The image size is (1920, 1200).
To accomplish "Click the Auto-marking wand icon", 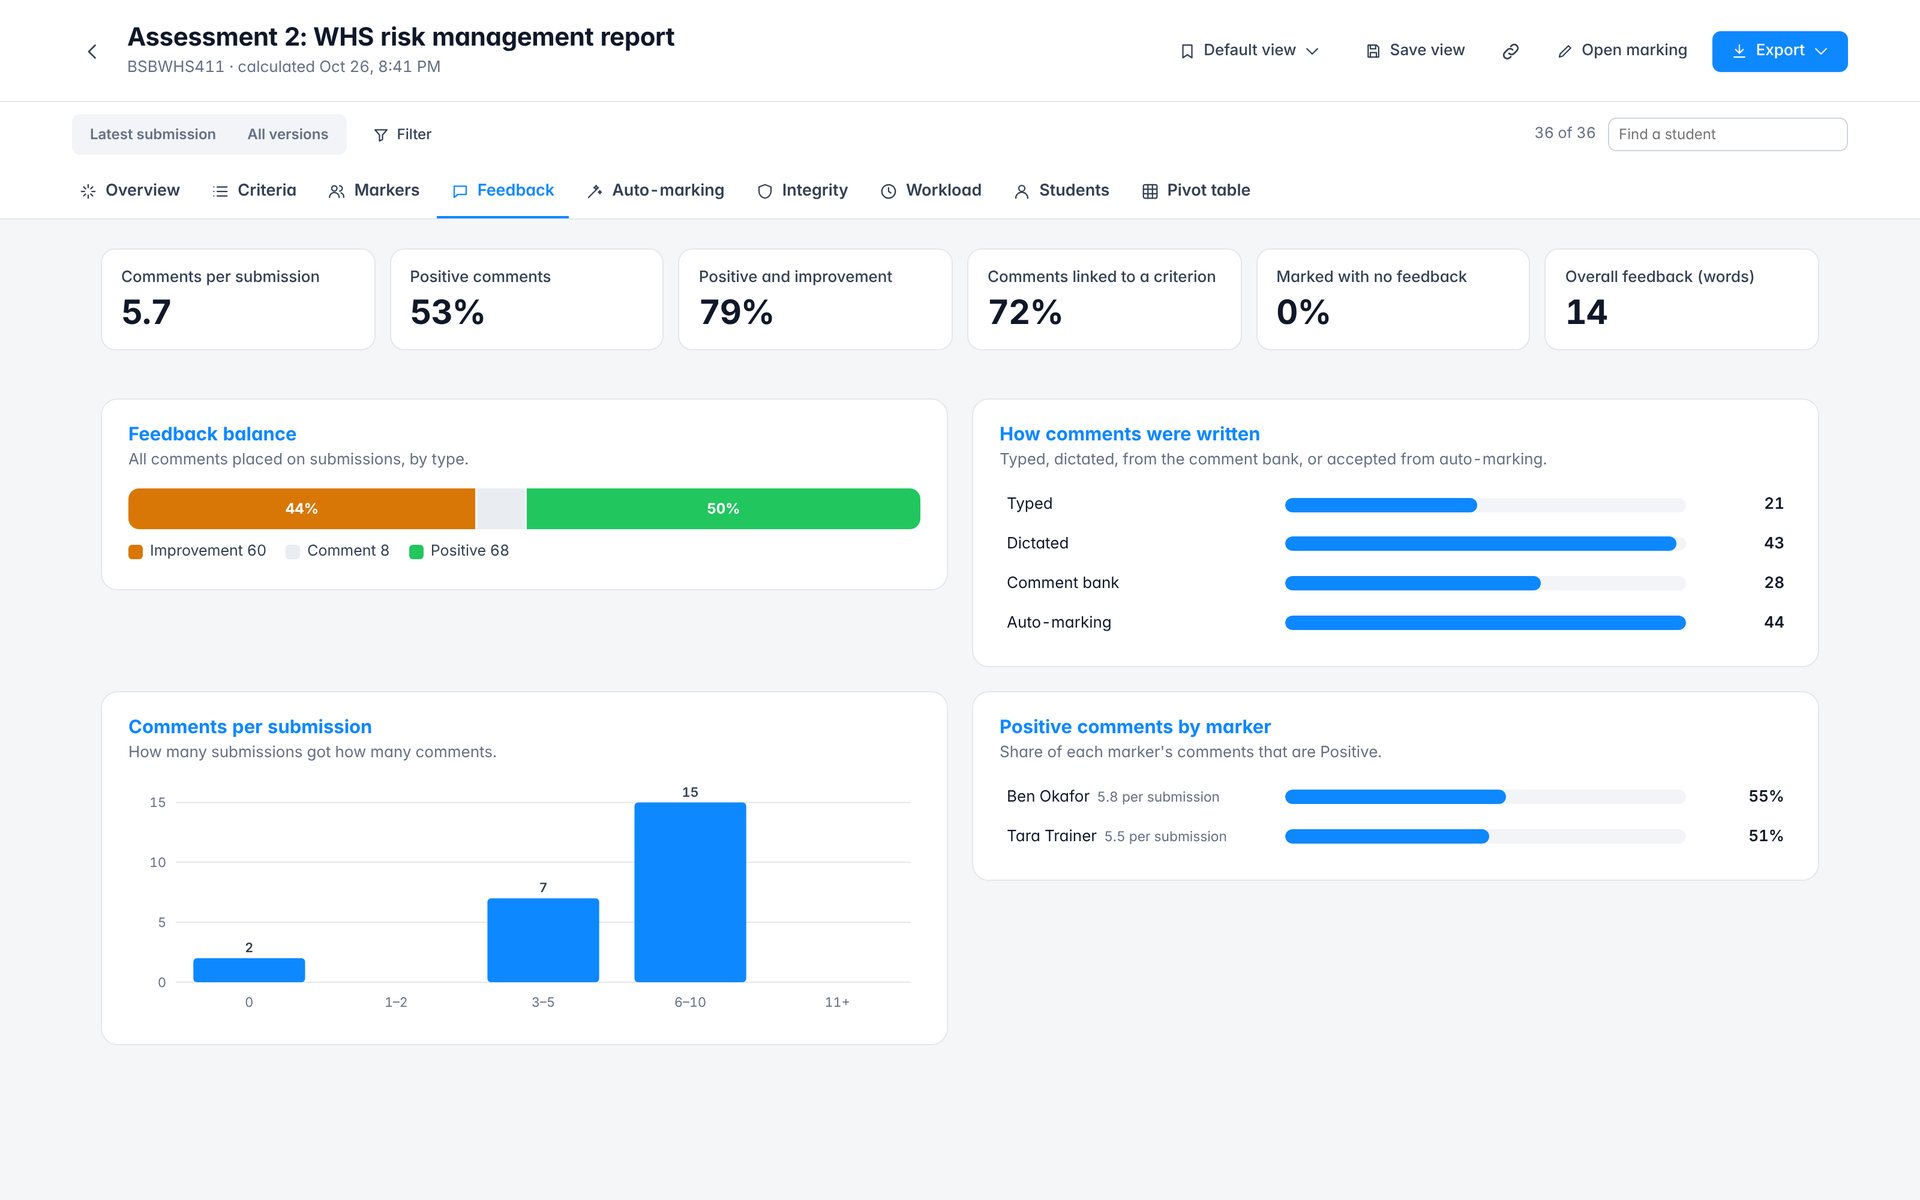I will click(595, 191).
